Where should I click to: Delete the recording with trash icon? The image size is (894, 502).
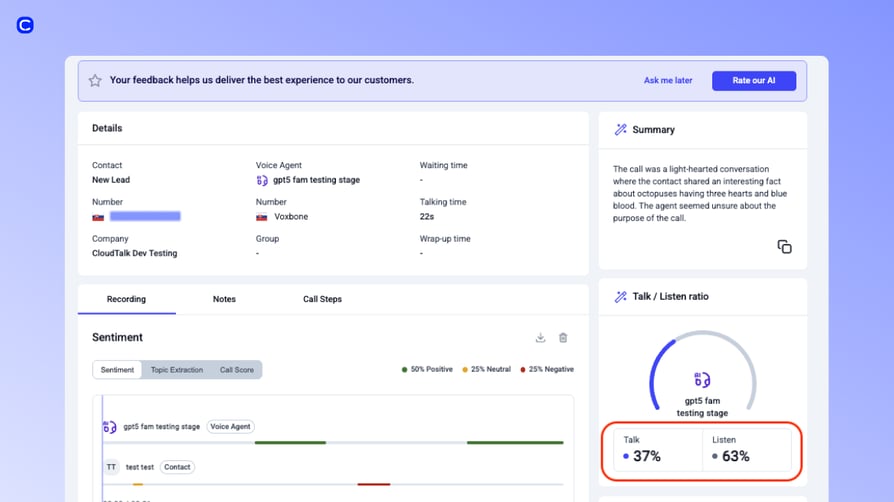[x=563, y=338]
